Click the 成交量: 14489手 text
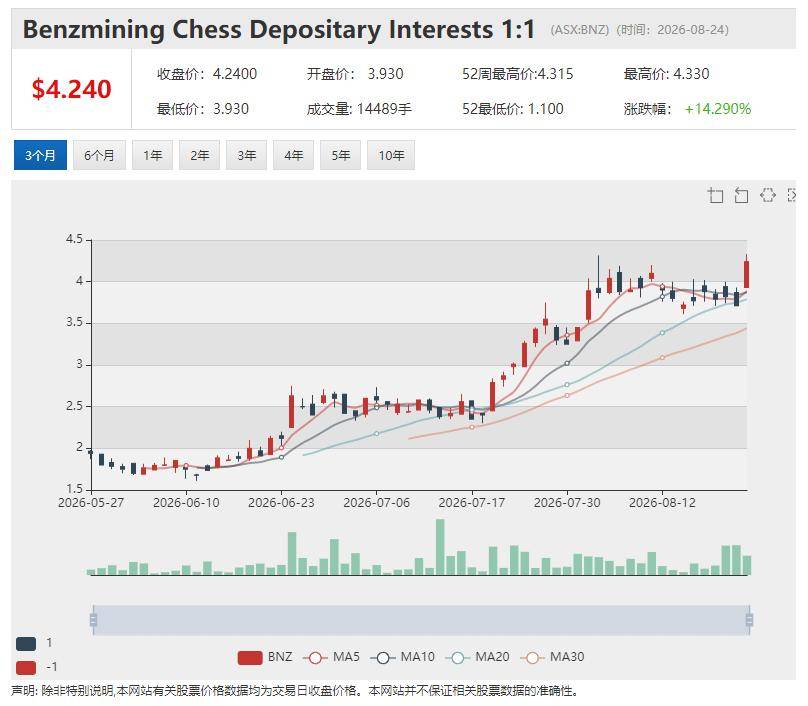The width and height of the screenshot is (808, 706). 359,109
